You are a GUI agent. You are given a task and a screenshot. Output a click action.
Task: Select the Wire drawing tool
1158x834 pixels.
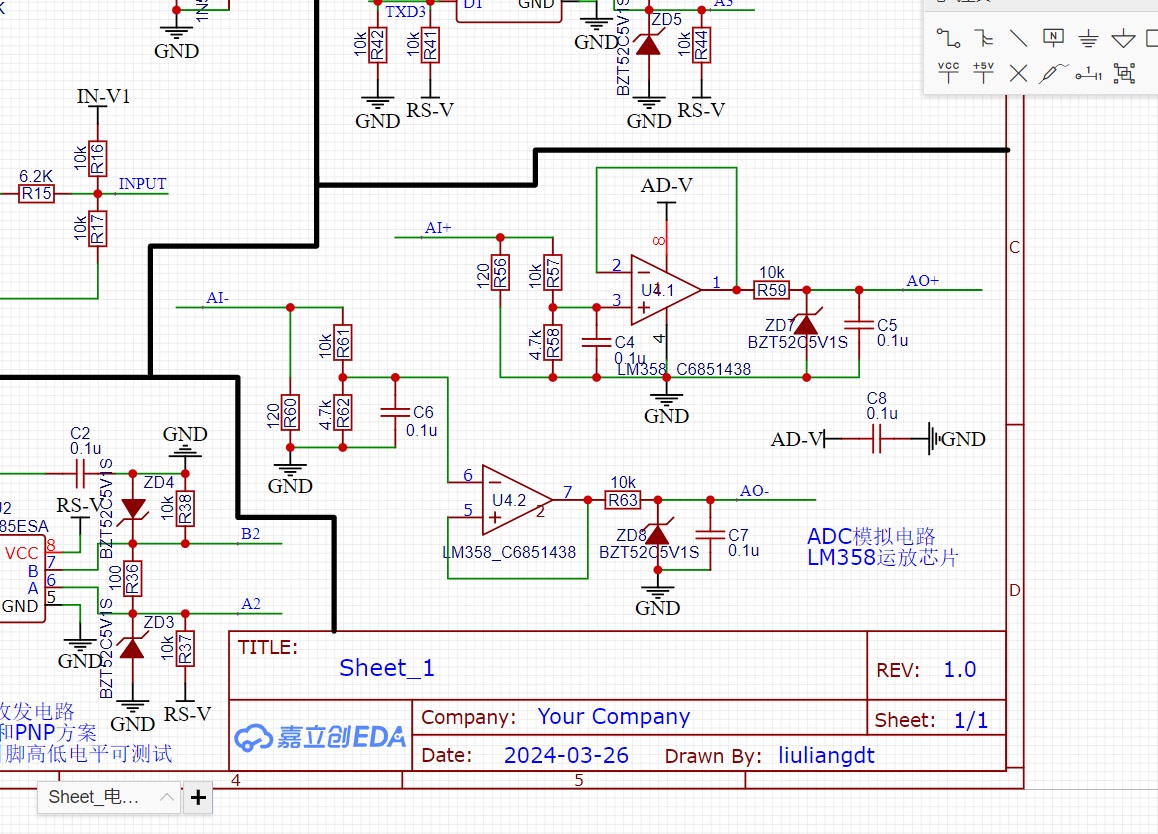tap(948, 38)
